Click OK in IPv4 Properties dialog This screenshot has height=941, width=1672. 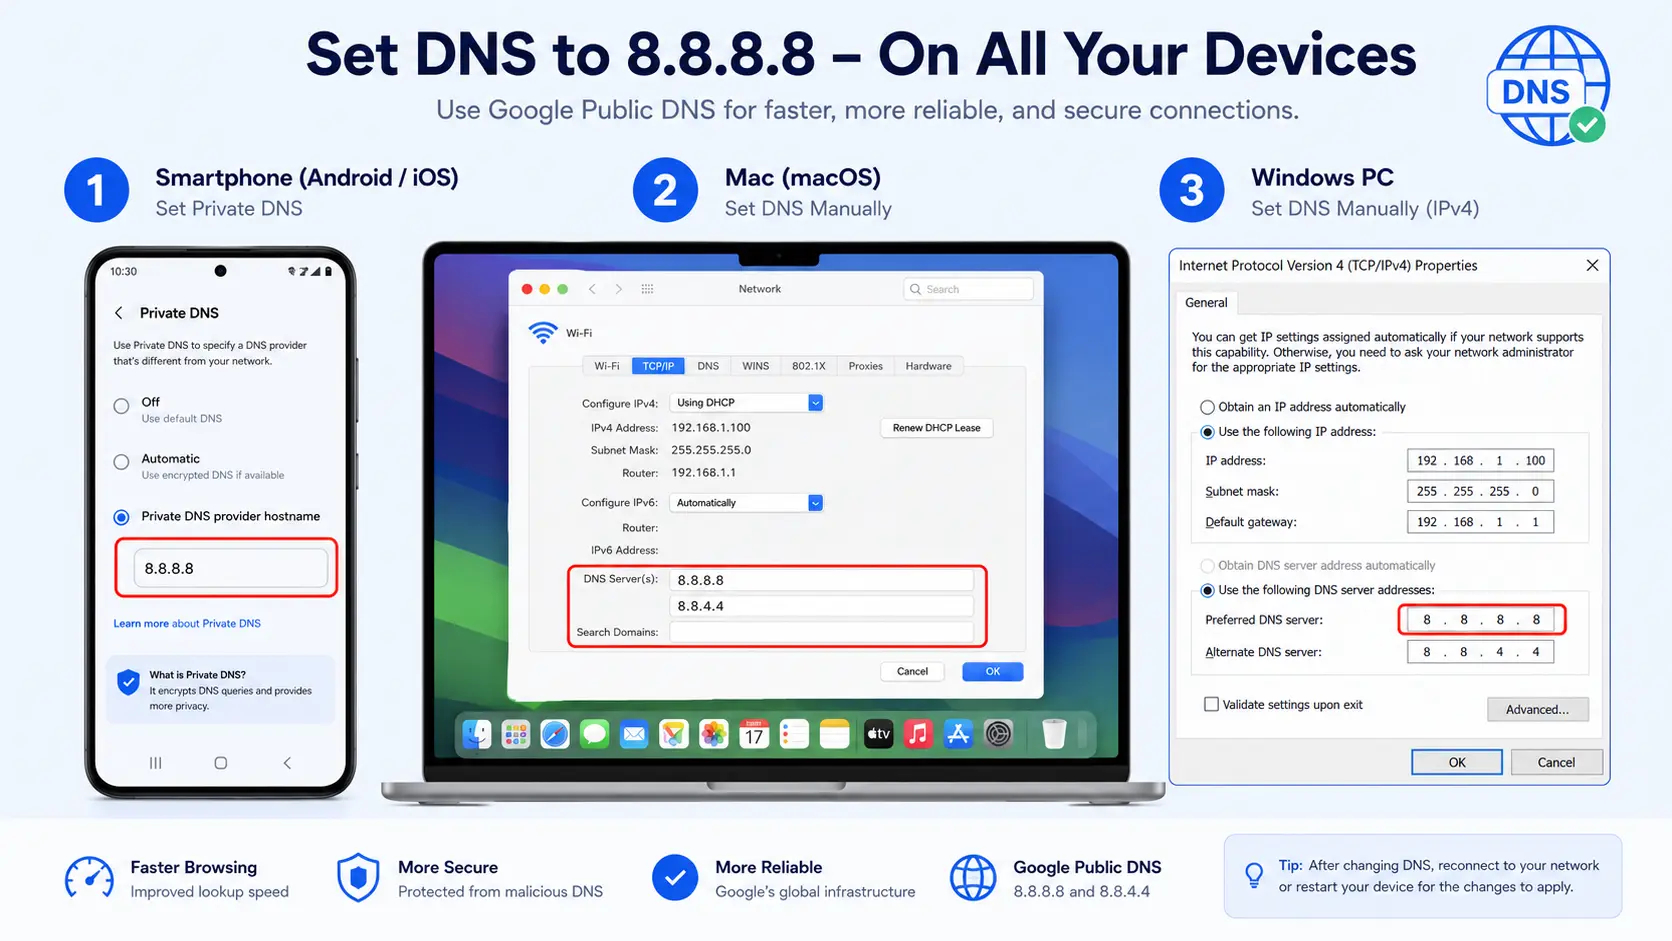tap(1457, 762)
